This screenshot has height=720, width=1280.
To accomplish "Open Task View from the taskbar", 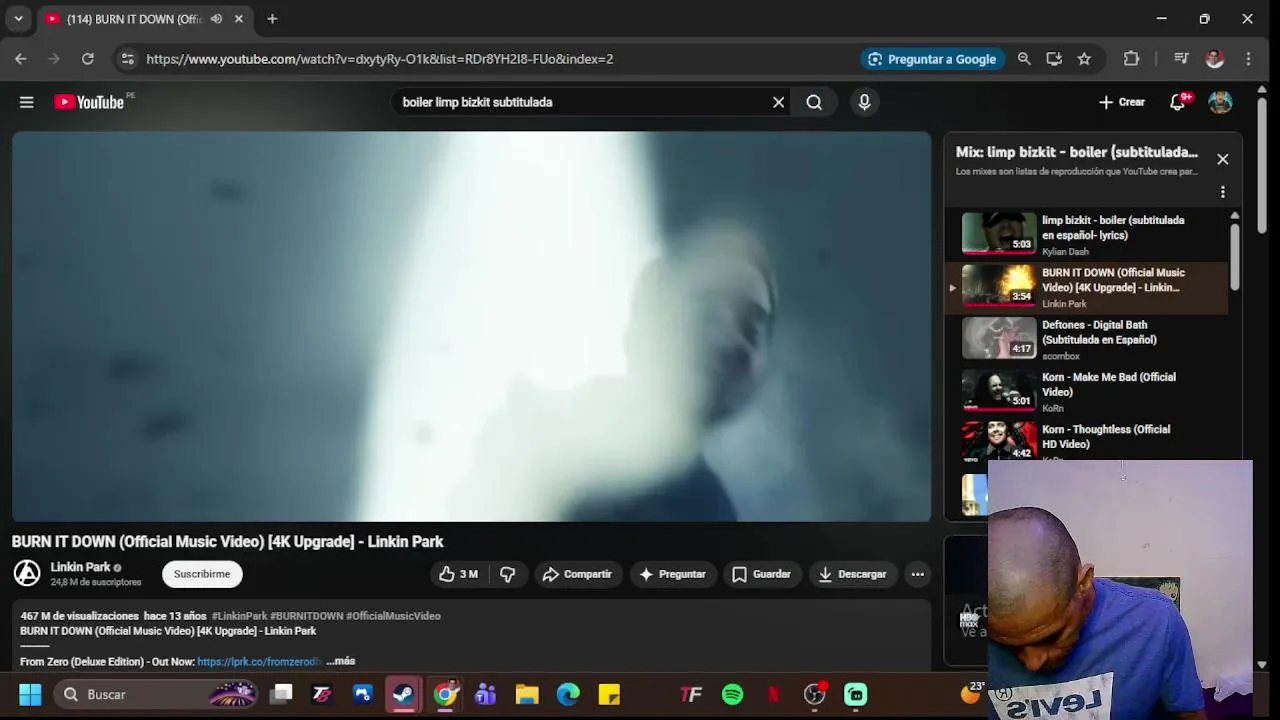I will pos(281,694).
